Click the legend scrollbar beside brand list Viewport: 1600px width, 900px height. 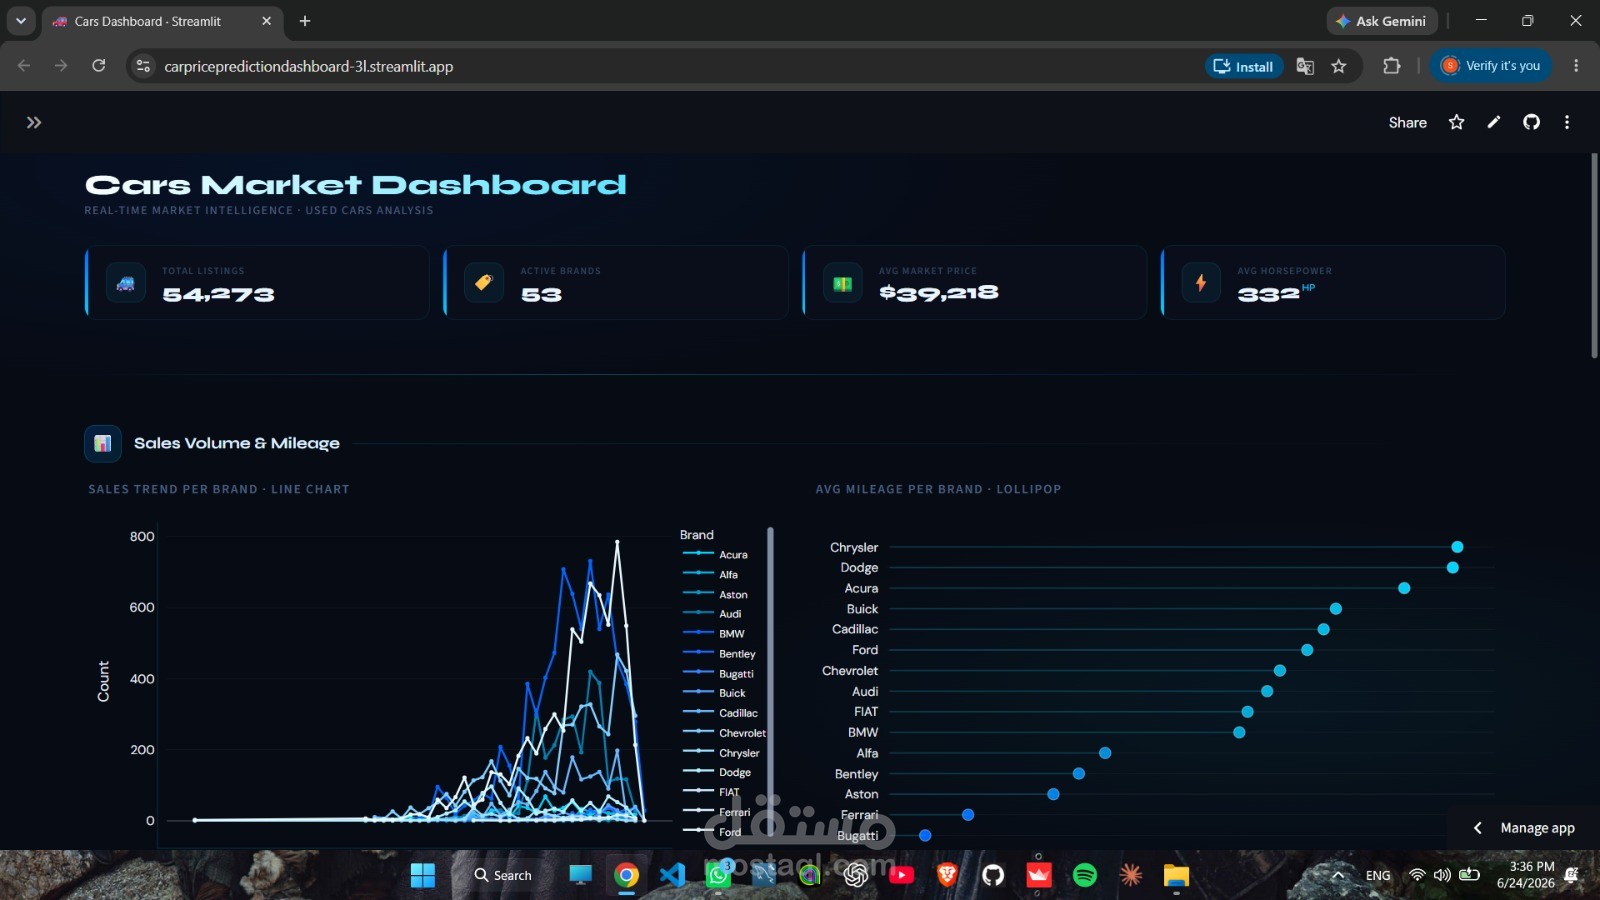(771, 680)
